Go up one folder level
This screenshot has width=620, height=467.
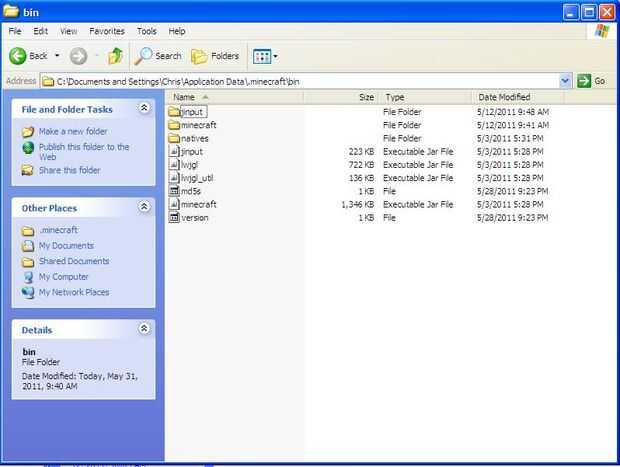pos(115,56)
